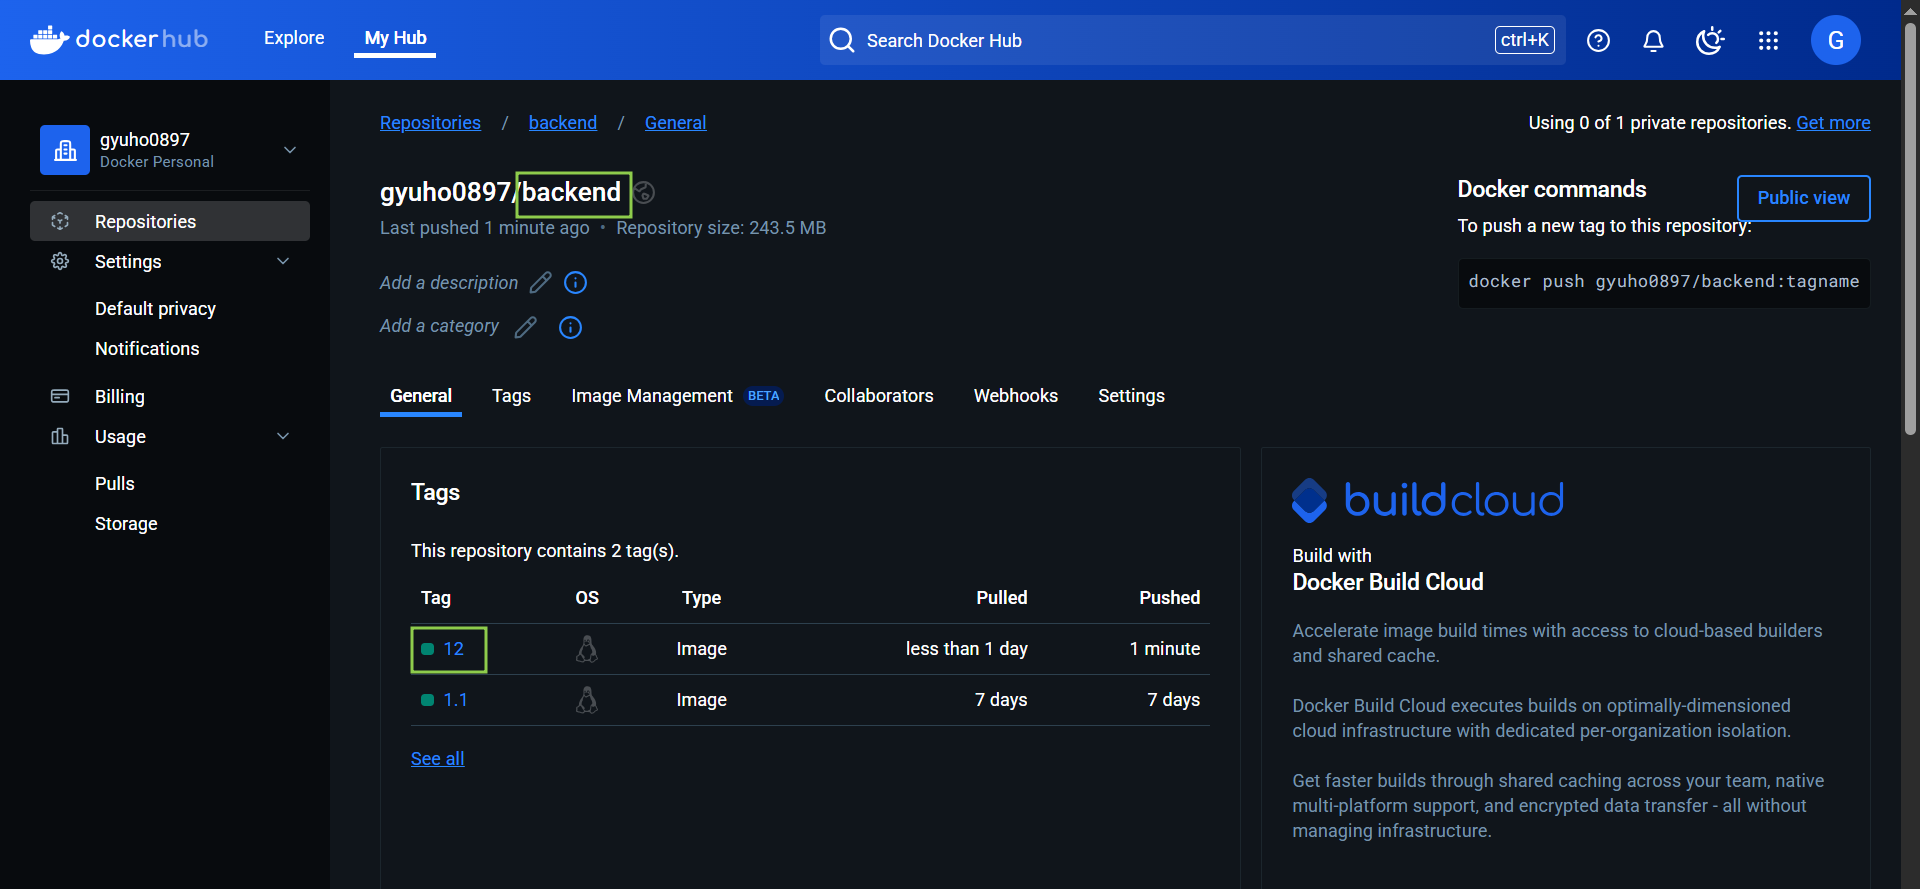The image size is (1920, 889).
Task: Click the gyuho0897 organization building icon
Action: point(65,150)
